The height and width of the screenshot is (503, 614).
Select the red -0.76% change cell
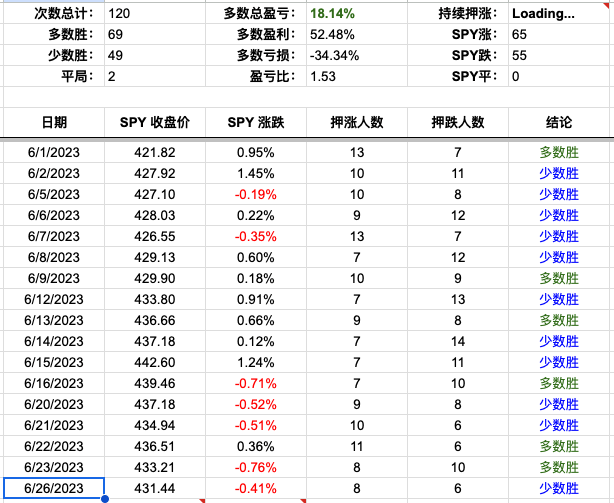pos(256,467)
